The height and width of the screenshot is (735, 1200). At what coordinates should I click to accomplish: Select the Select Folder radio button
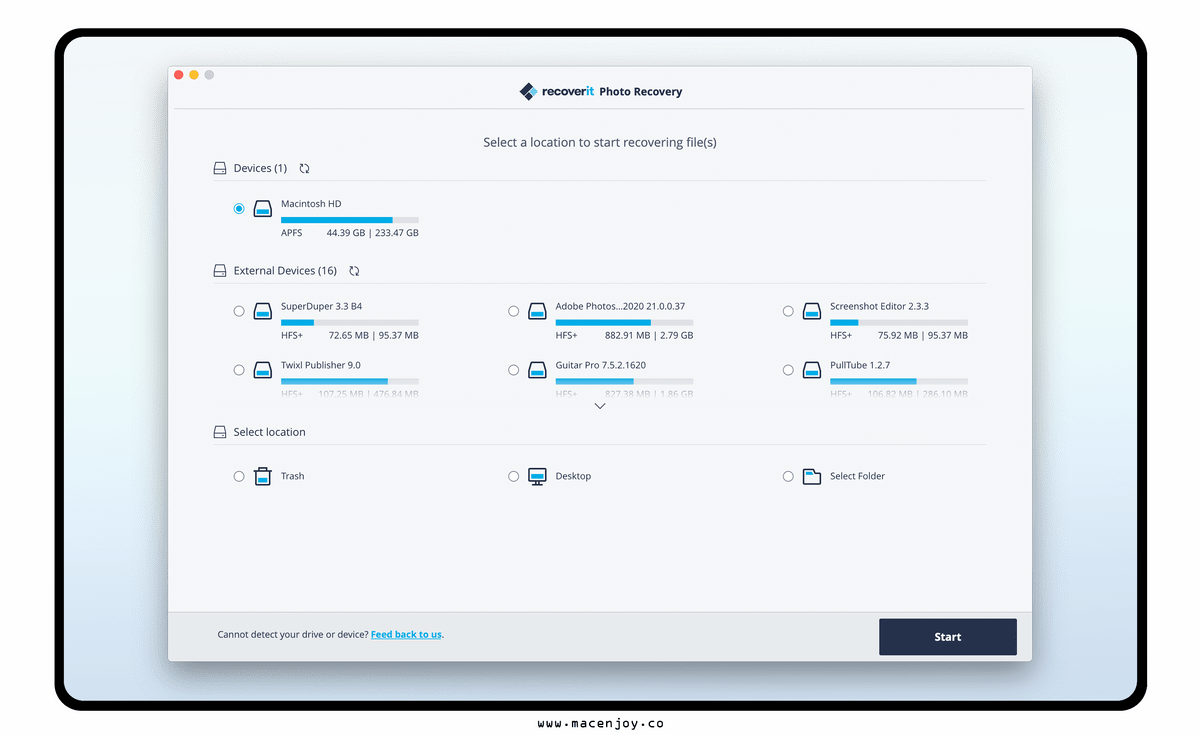[788, 476]
